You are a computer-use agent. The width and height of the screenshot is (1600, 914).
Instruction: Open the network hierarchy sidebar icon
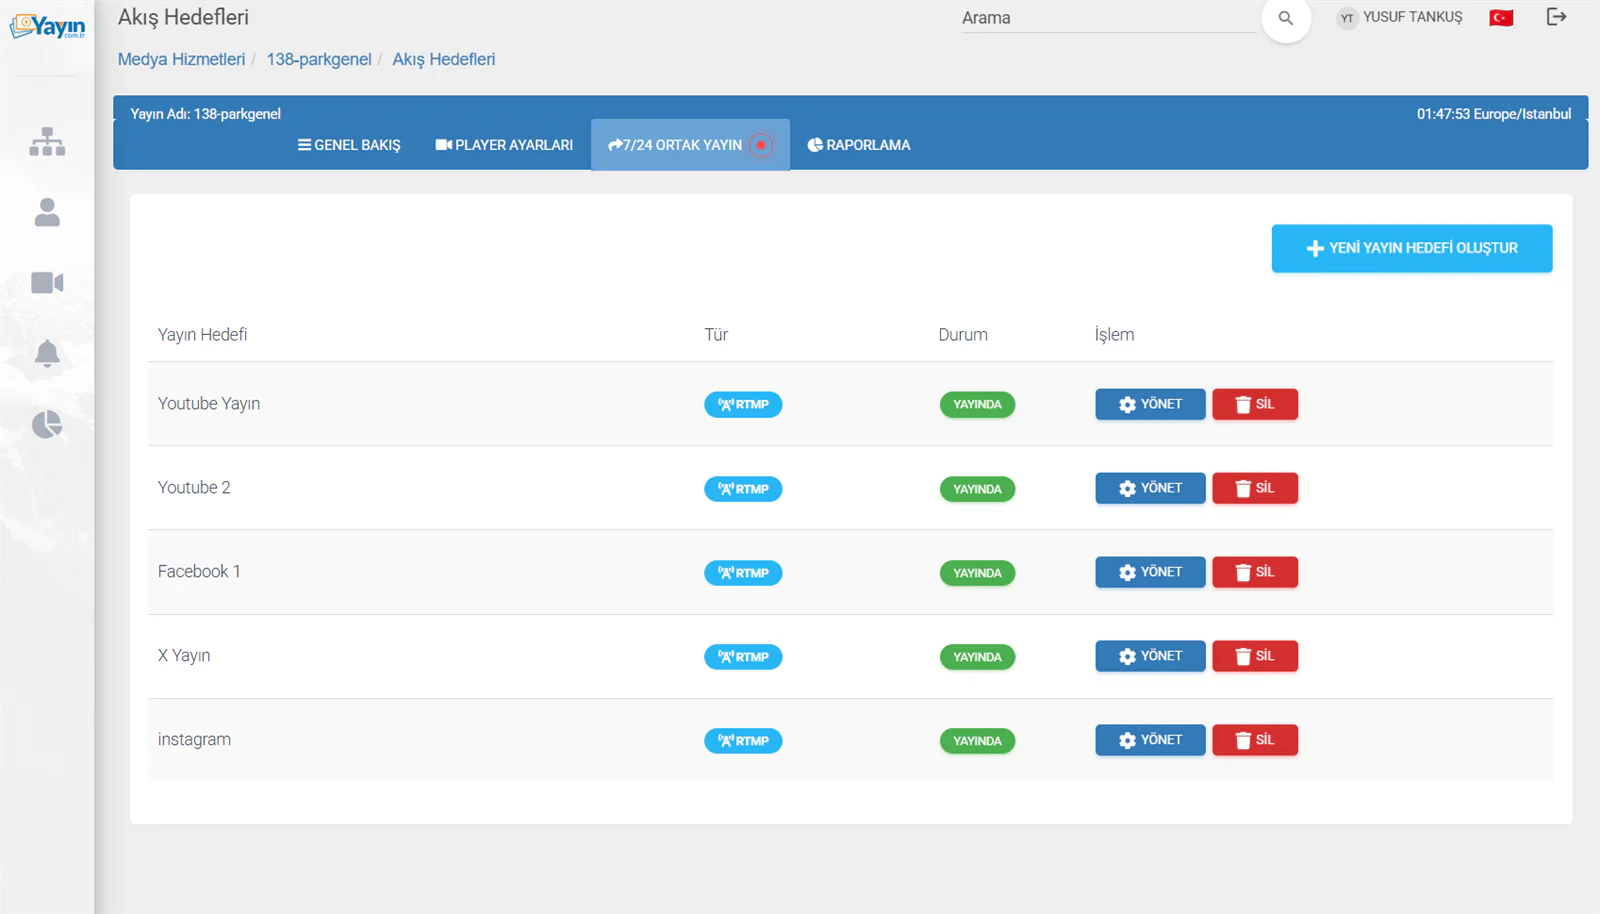[x=47, y=142]
